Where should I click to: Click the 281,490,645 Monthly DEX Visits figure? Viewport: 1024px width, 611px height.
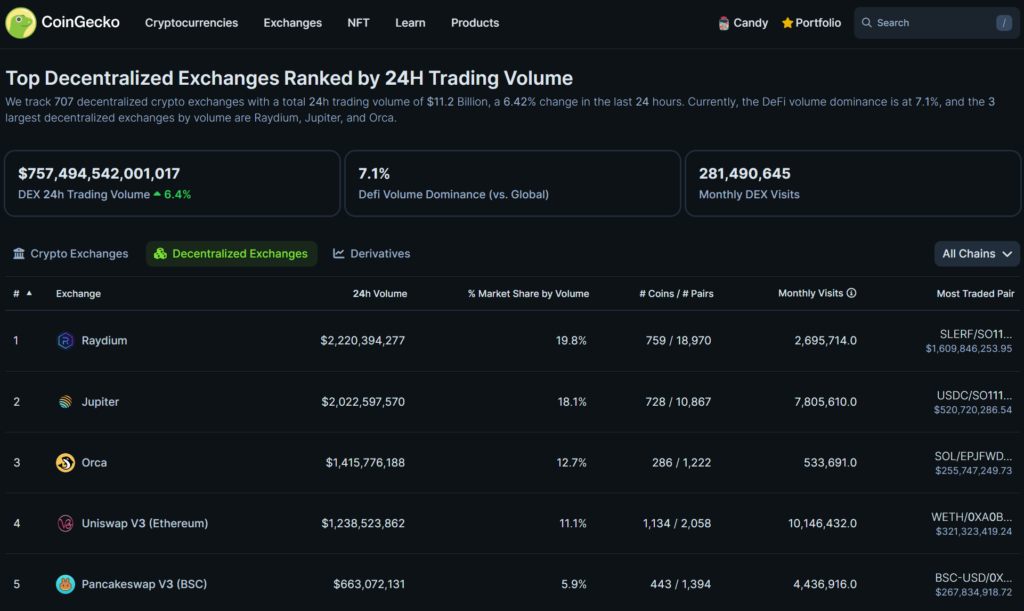744,173
